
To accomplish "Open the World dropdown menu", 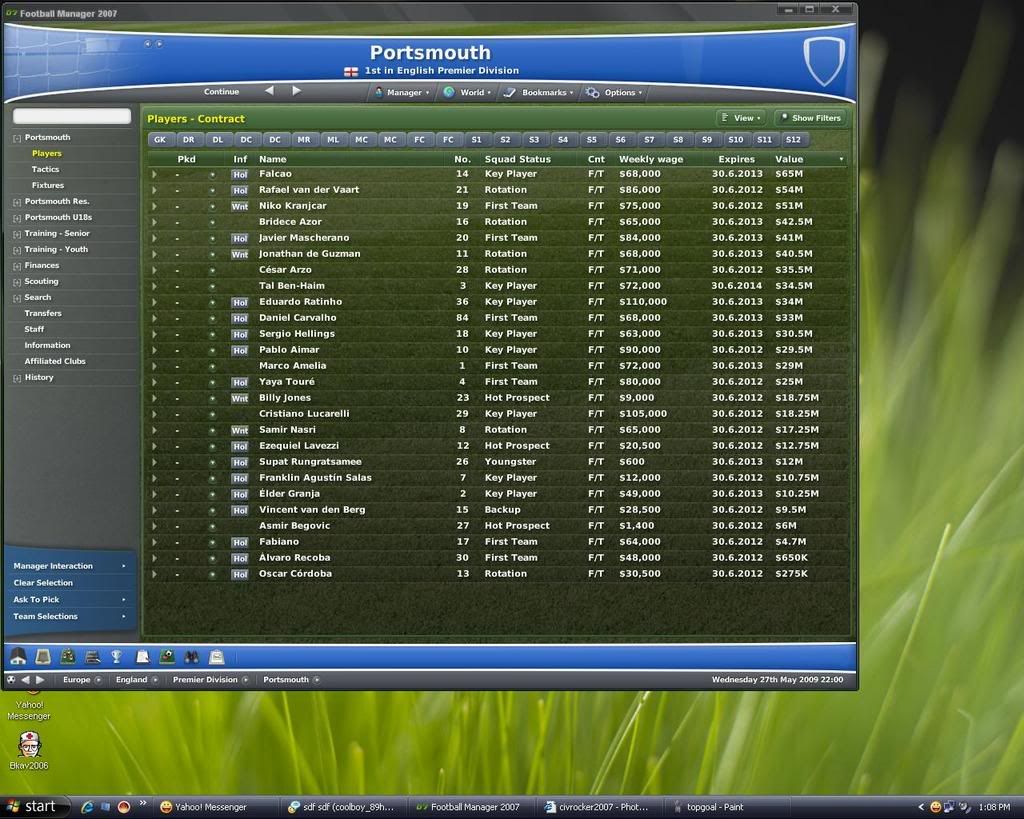I will click(x=468, y=92).
